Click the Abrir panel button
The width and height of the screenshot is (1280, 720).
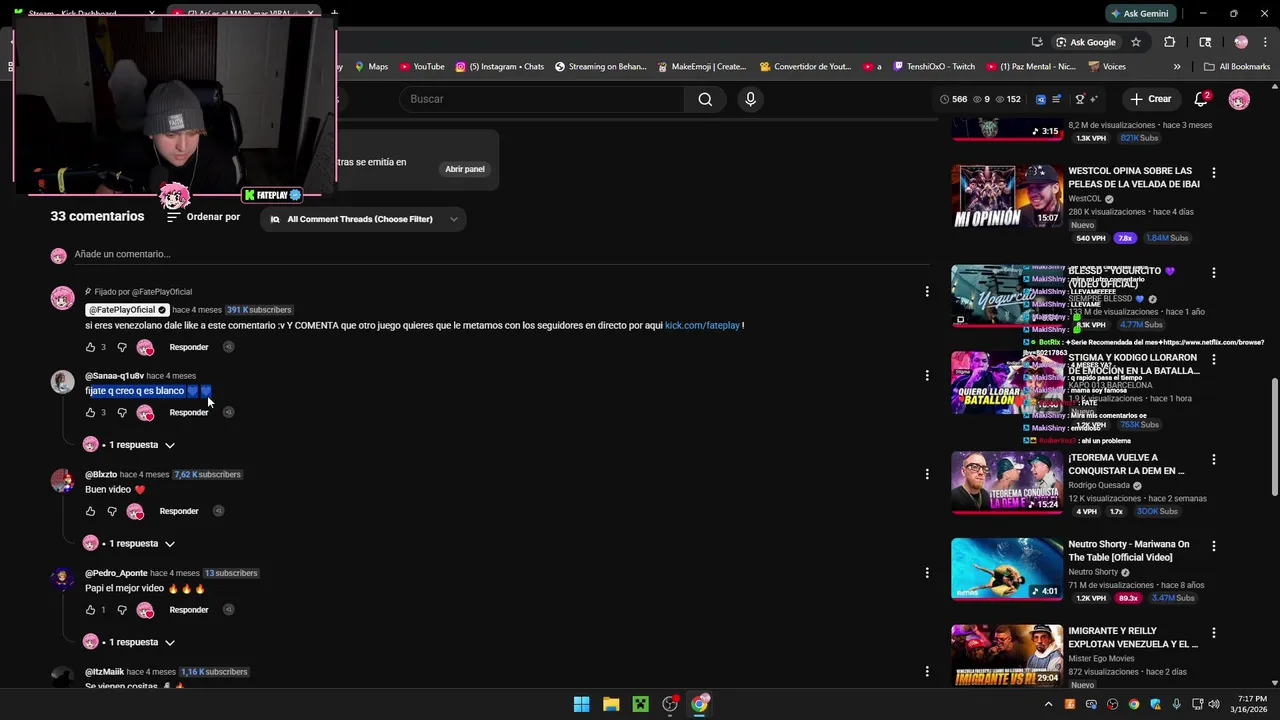click(x=465, y=169)
